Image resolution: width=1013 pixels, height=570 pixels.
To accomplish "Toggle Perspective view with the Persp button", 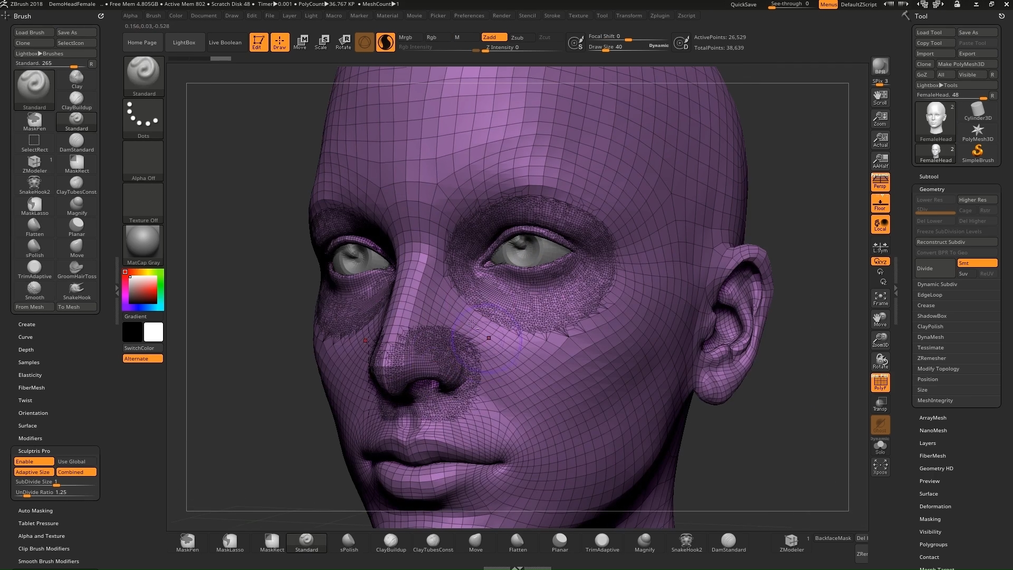I will click(x=880, y=182).
